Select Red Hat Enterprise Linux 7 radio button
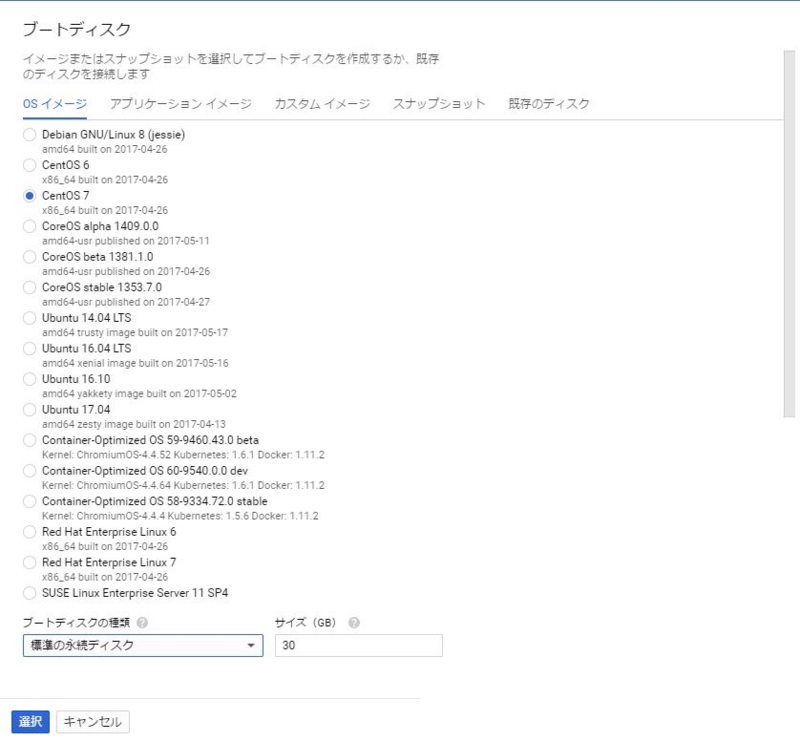 (30, 563)
